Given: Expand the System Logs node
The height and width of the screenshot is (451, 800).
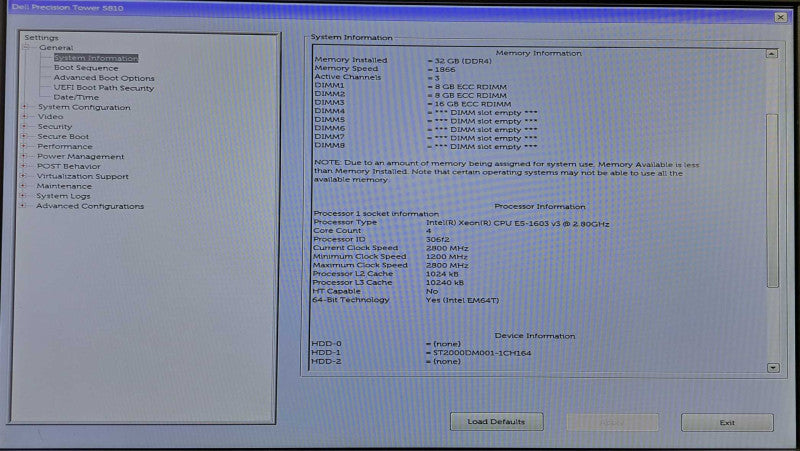Looking at the screenshot, I should 22,195.
